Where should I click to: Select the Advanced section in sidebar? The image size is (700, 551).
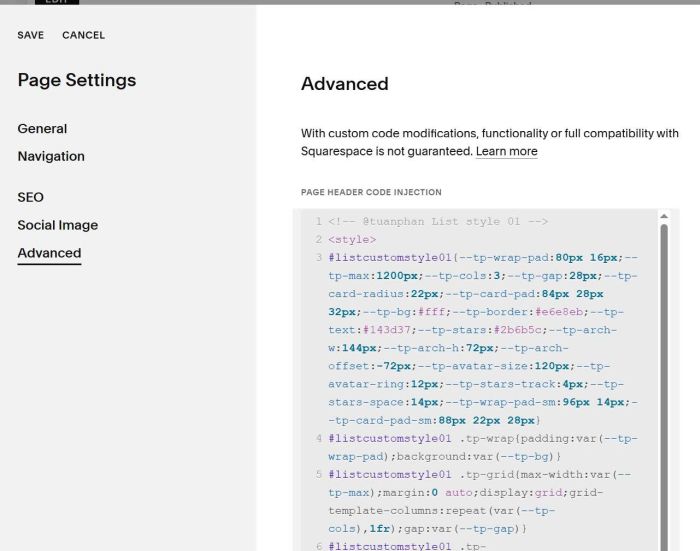49,253
